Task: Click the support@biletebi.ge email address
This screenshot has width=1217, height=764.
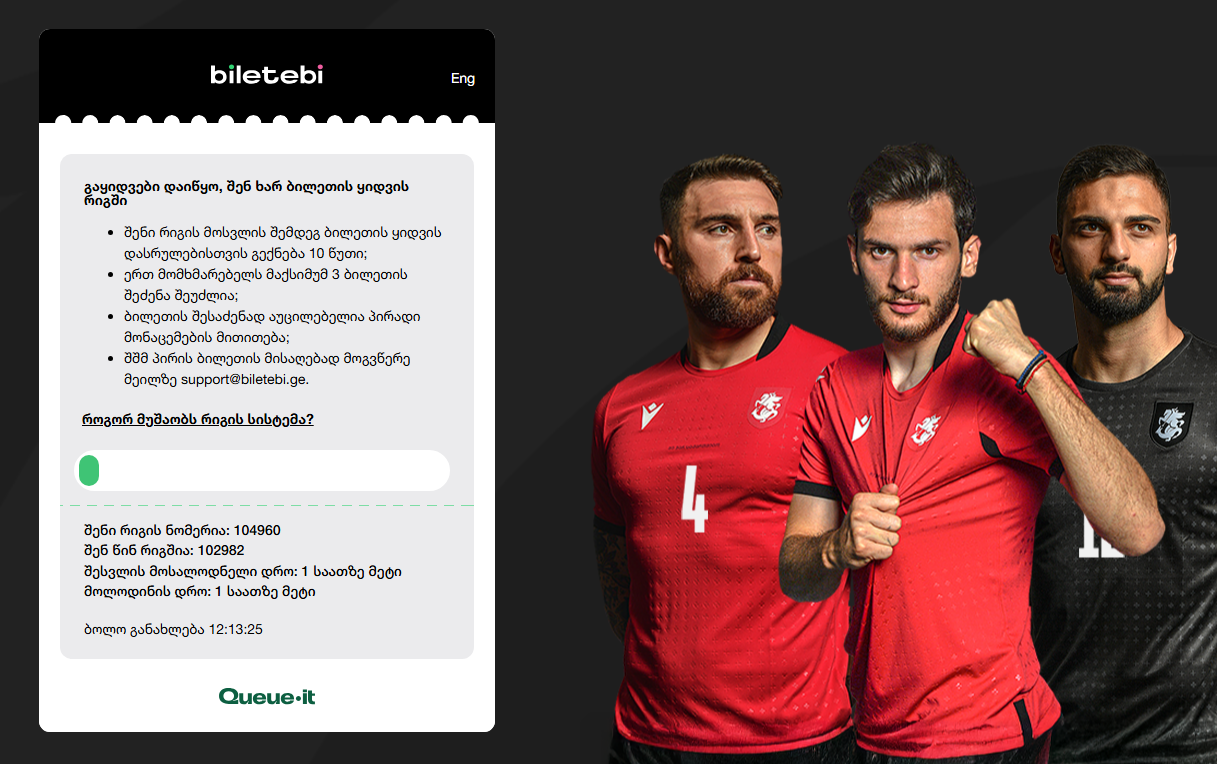Action: pyautogui.click(x=245, y=379)
